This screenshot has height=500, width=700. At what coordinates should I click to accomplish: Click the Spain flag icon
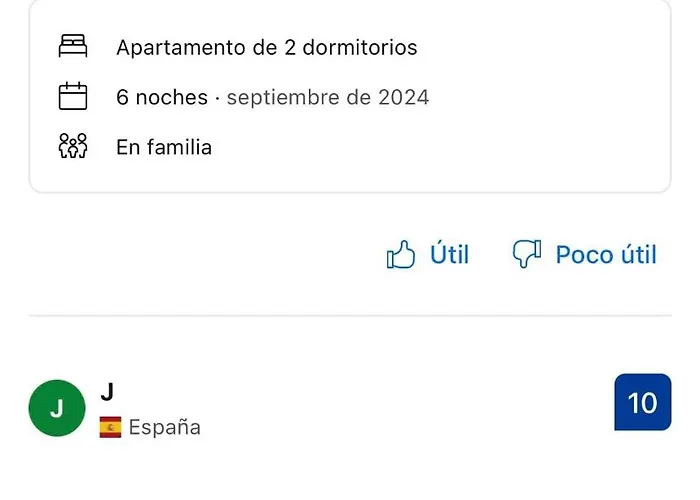(111, 428)
